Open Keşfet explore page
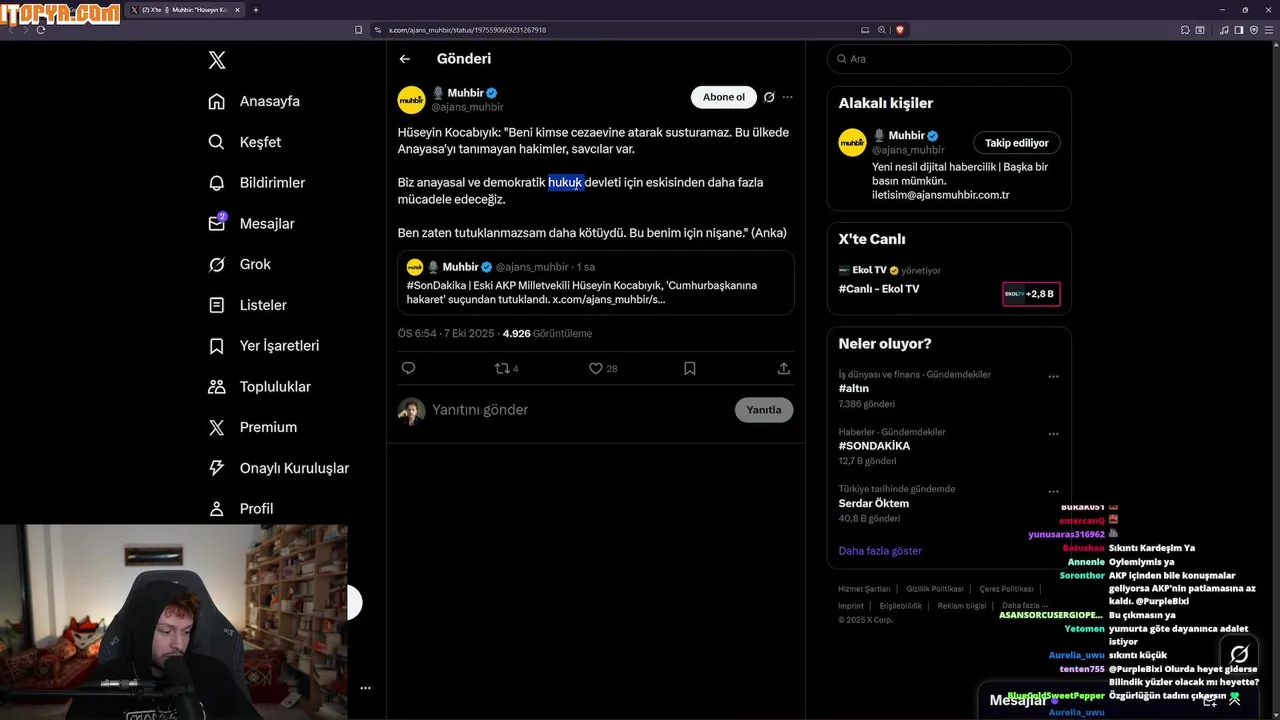 tap(245, 142)
